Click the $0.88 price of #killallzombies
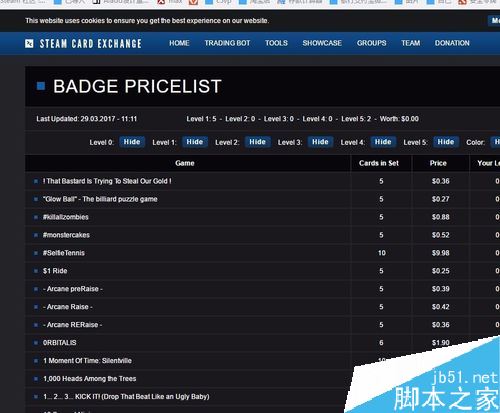The height and width of the screenshot is (413, 500). point(441,217)
